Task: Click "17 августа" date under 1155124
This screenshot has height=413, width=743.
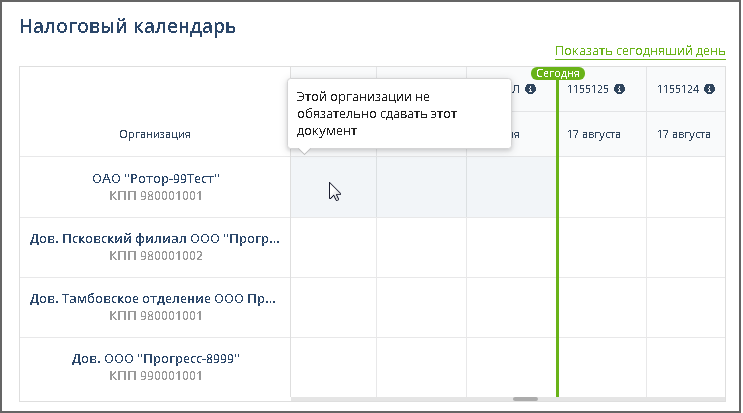Action: (x=684, y=134)
